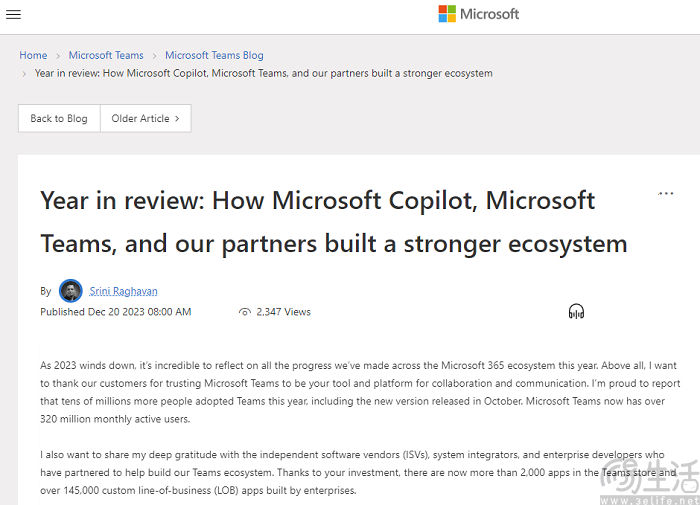The height and width of the screenshot is (505, 700).
Task: Click the 'Published Dec 20 2023 08:00 AM' text
Action: coord(116,312)
